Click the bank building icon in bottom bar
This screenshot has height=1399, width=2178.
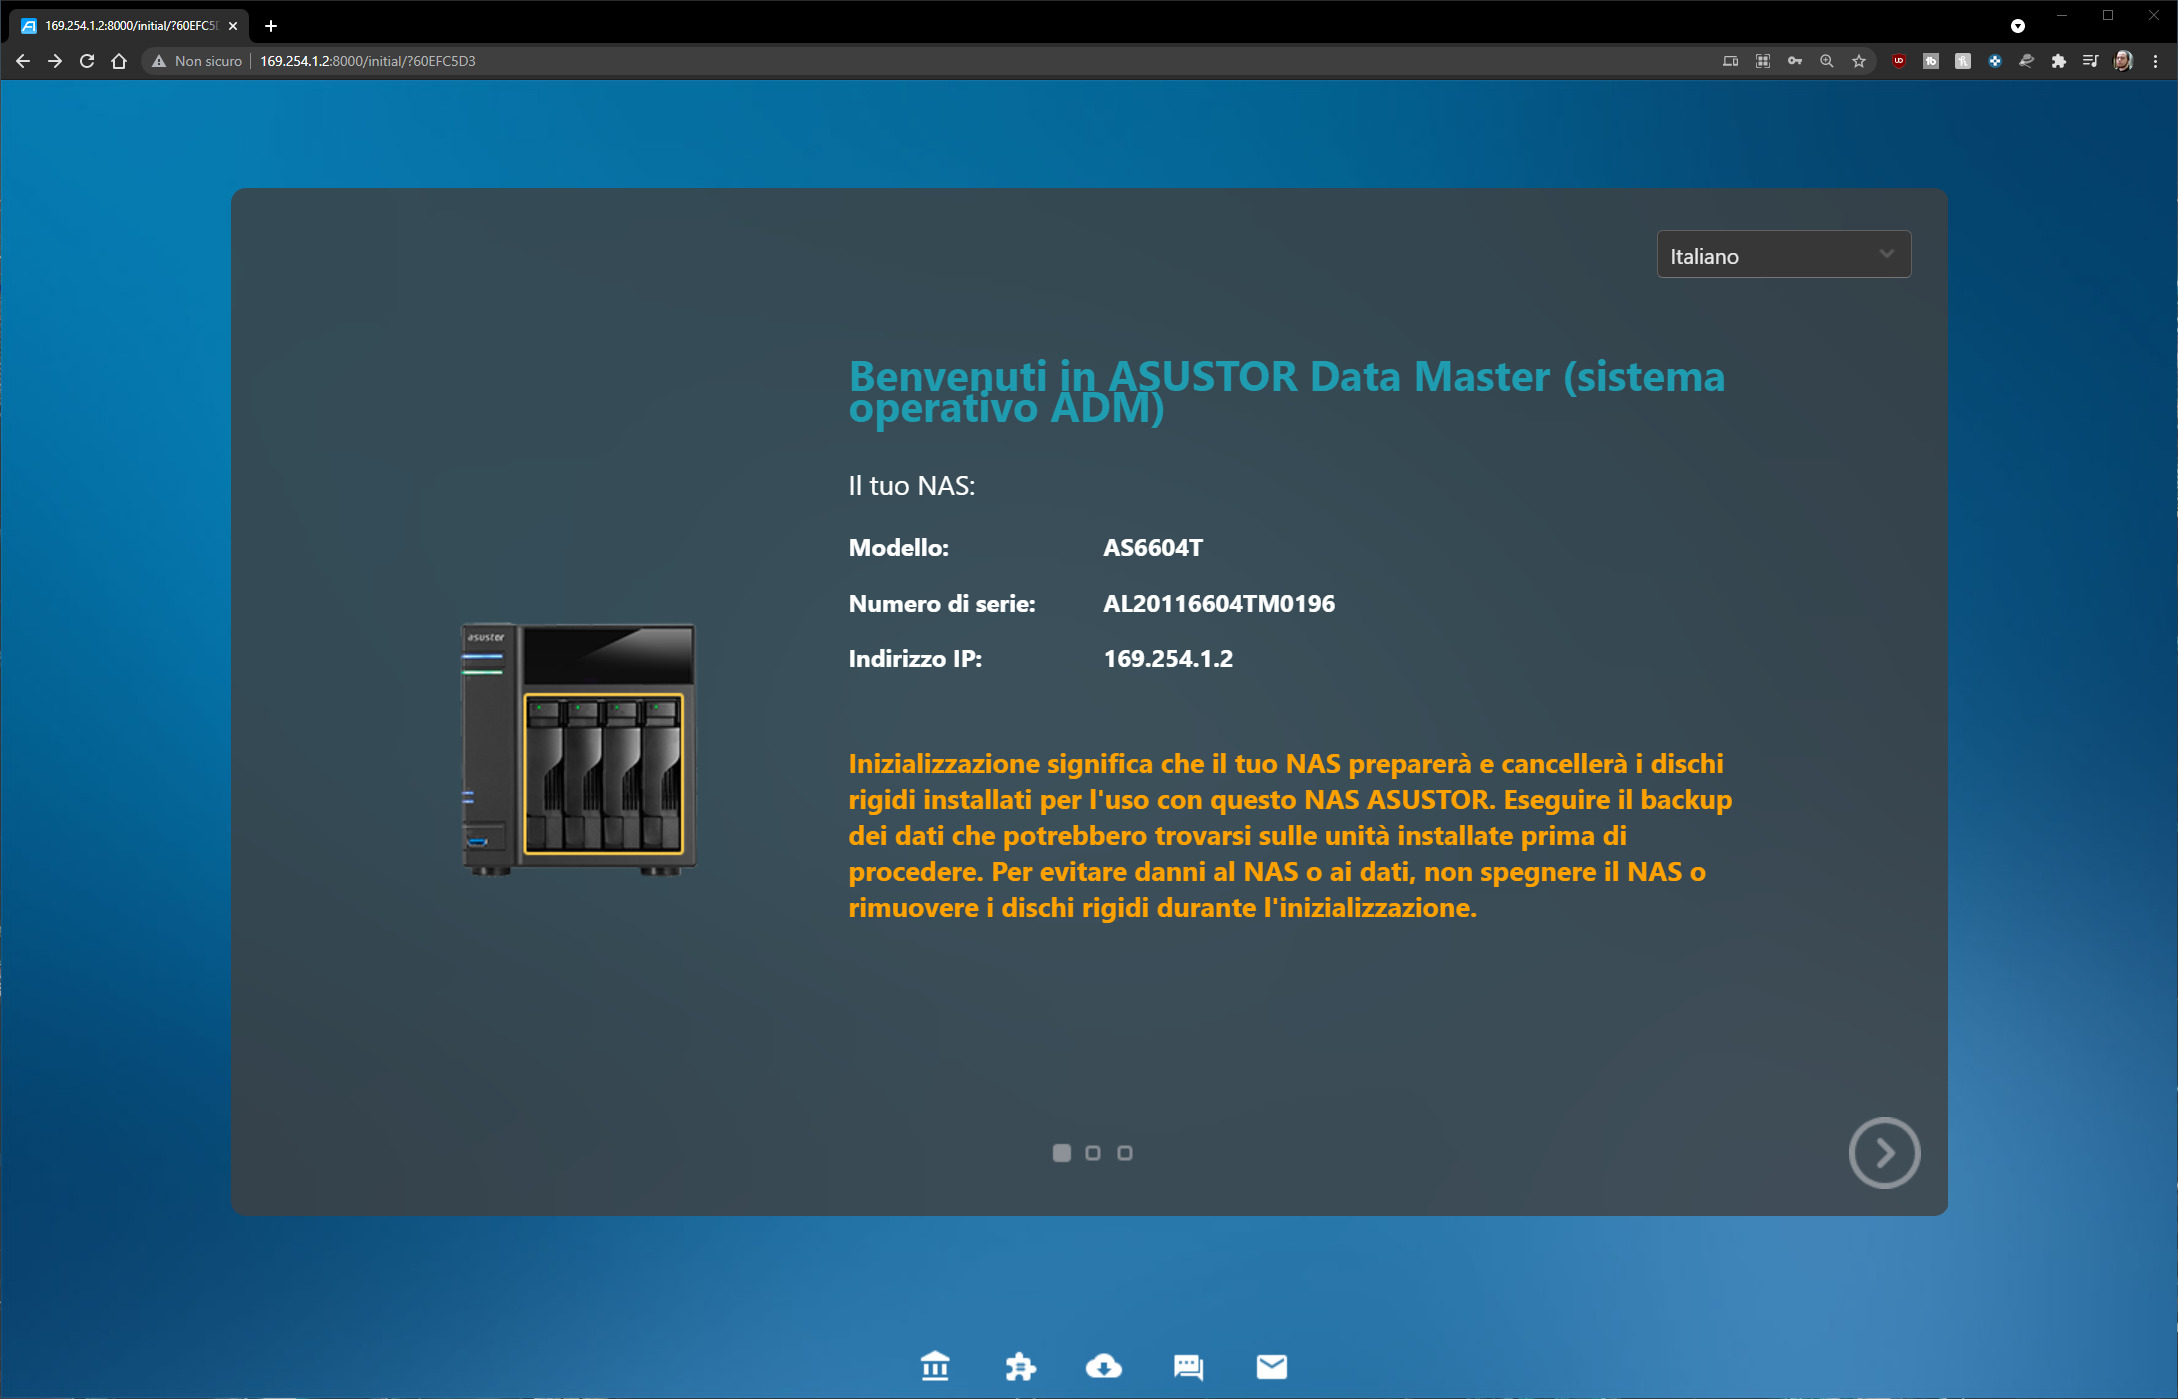click(935, 1365)
